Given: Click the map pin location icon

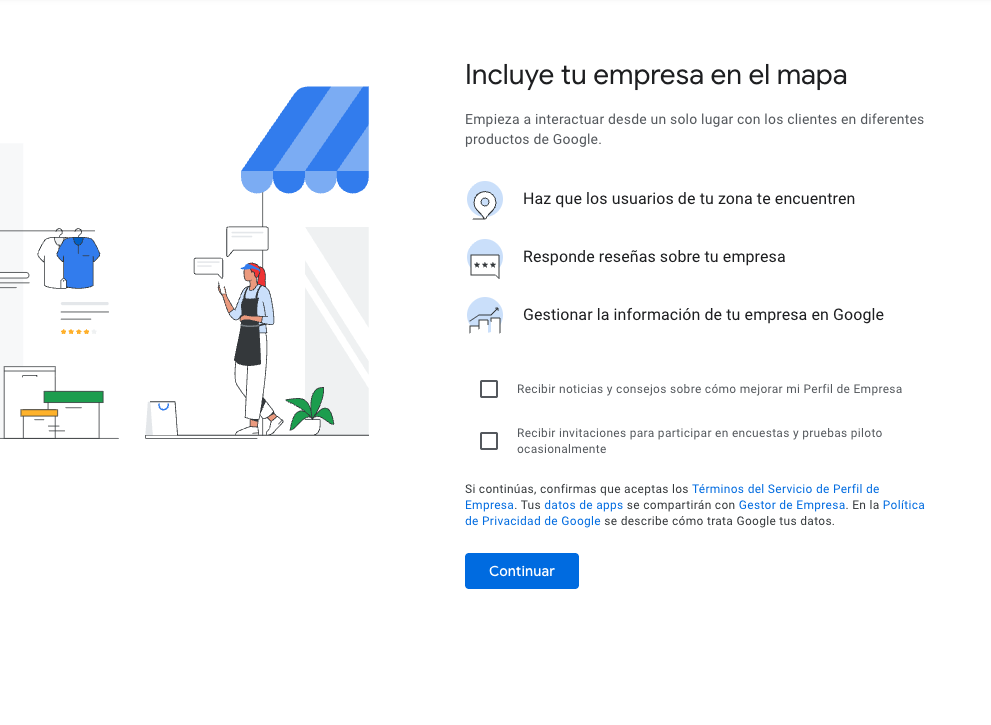Looking at the screenshot, I should coord(485,200).
